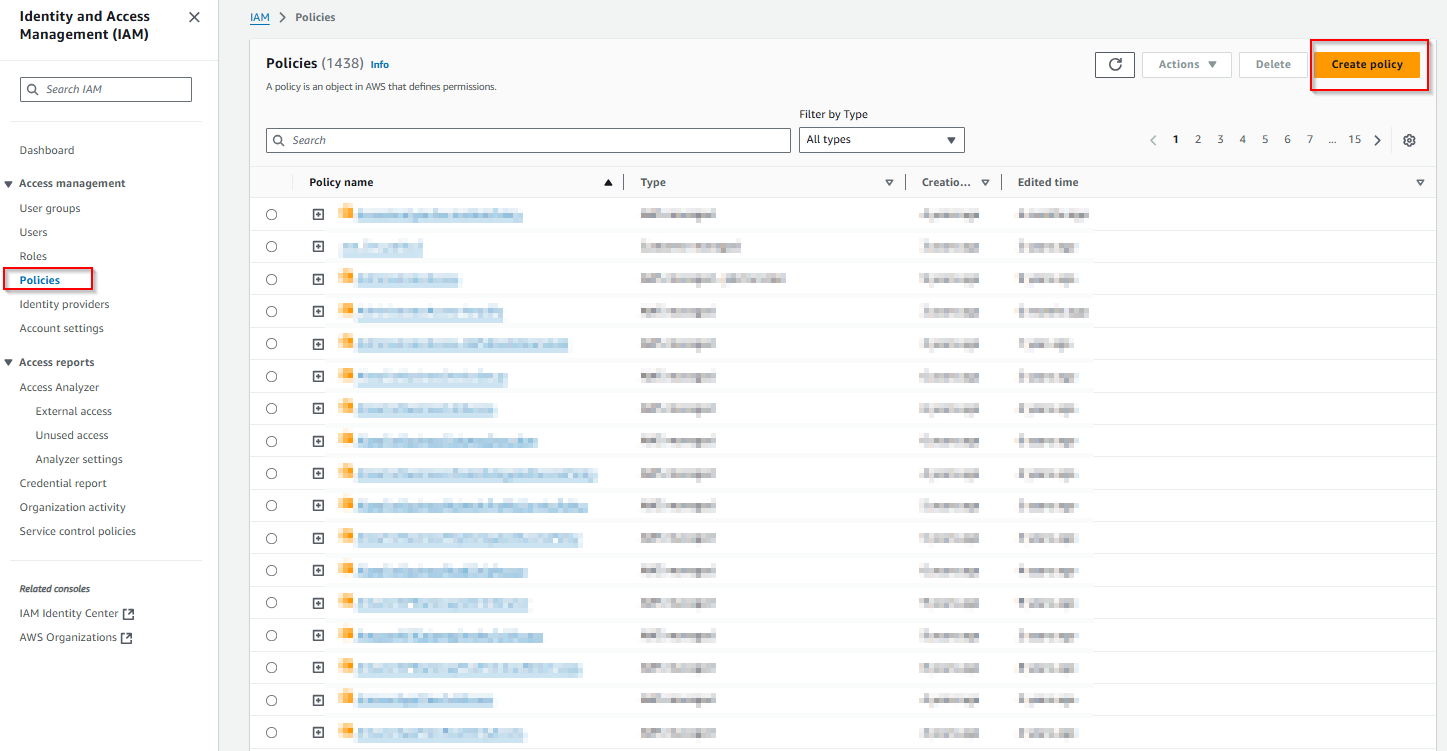Click sort arrow on Creation time column
Image resolution: width=1447 pixels, height=751 pixels.
point(985,183)
